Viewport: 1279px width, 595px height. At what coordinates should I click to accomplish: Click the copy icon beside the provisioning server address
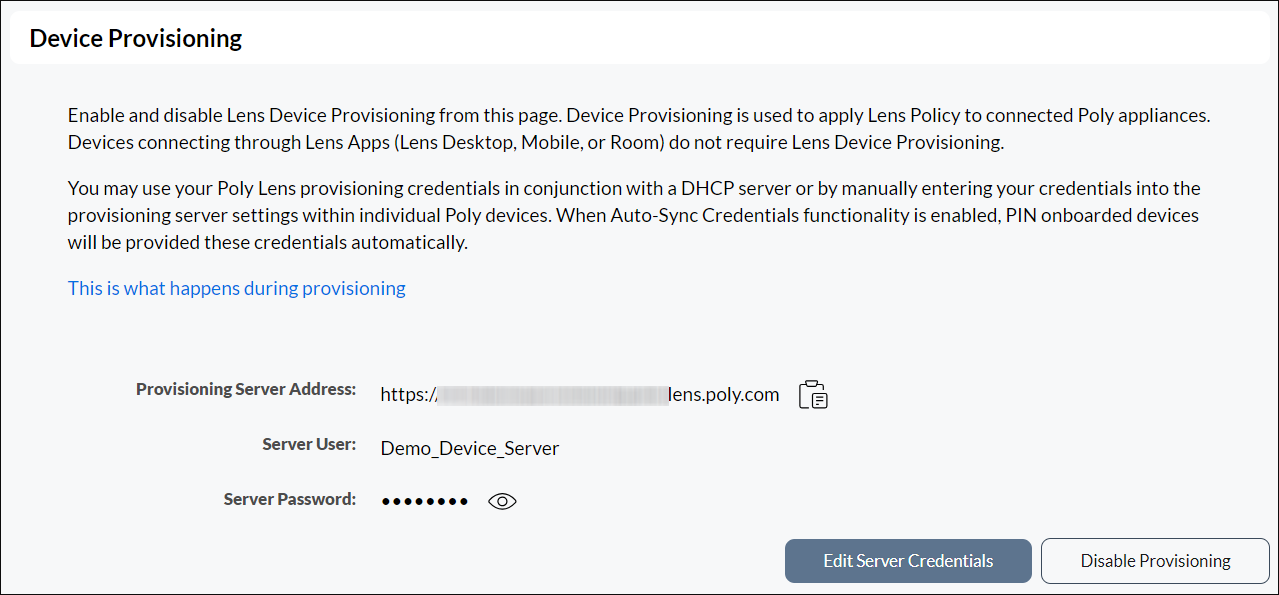point(812,394)
